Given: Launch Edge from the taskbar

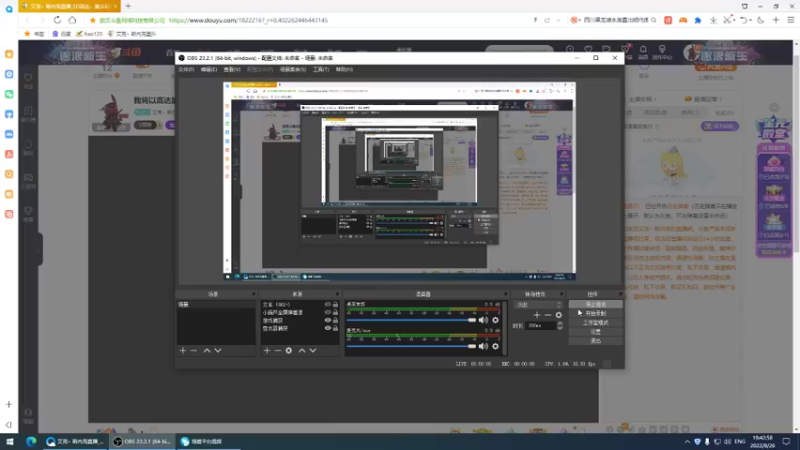Looking at the screenshot, I should [31, 441].
